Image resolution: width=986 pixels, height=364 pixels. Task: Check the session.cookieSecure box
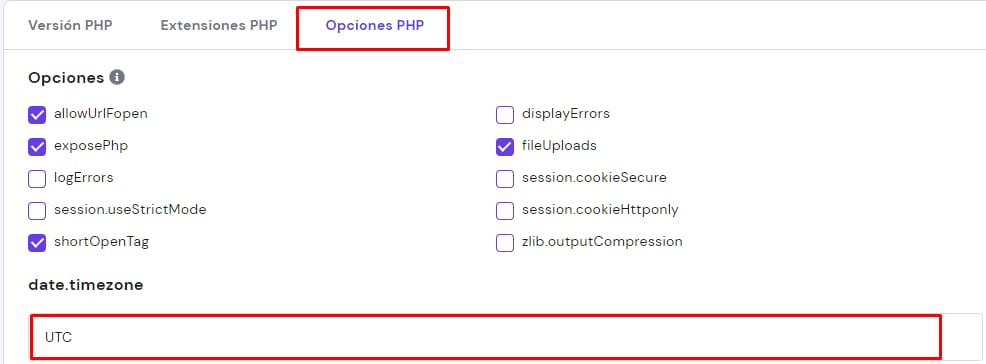[505, 179]
